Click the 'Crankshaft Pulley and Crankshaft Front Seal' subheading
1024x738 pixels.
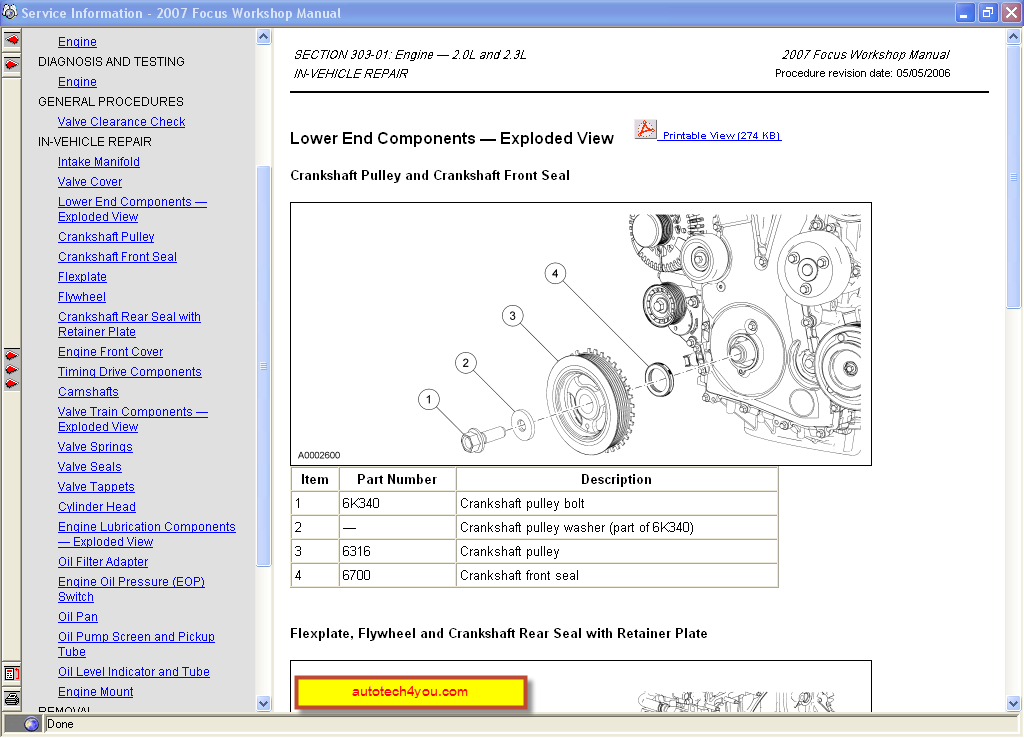click(430, 176)
